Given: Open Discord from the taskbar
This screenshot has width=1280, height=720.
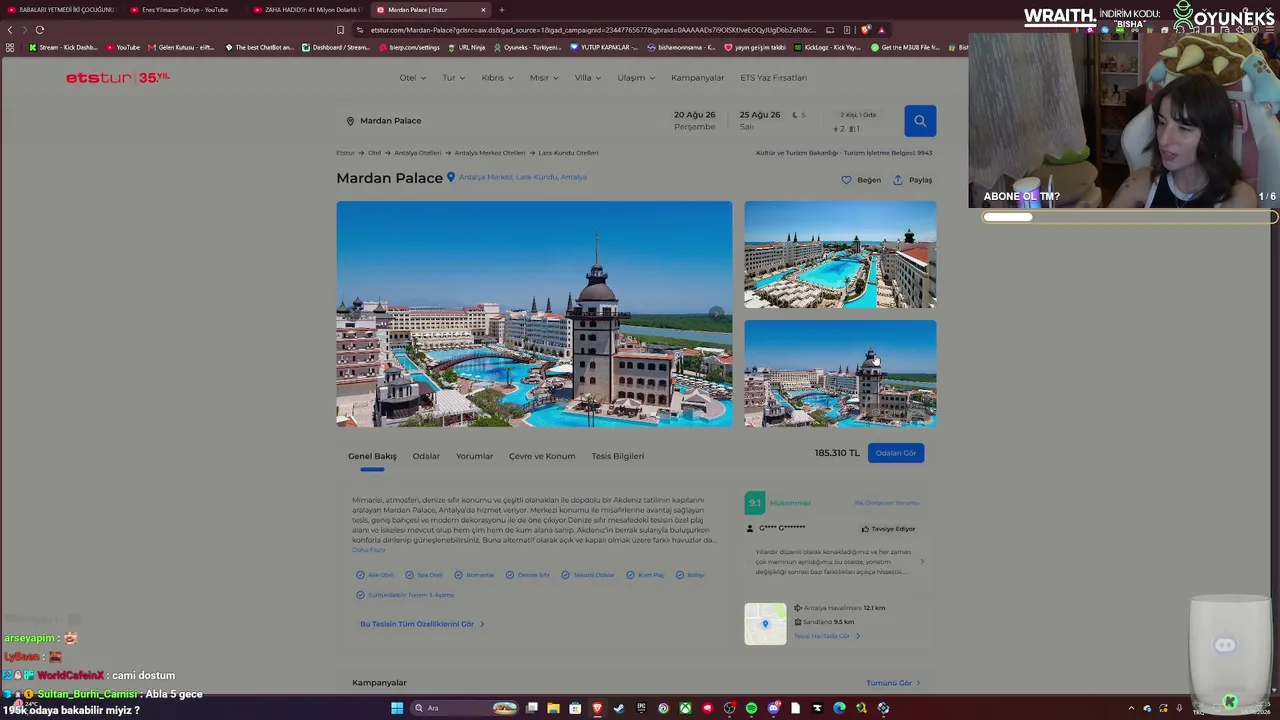Looking at the screenshot, I should [773, 708].
